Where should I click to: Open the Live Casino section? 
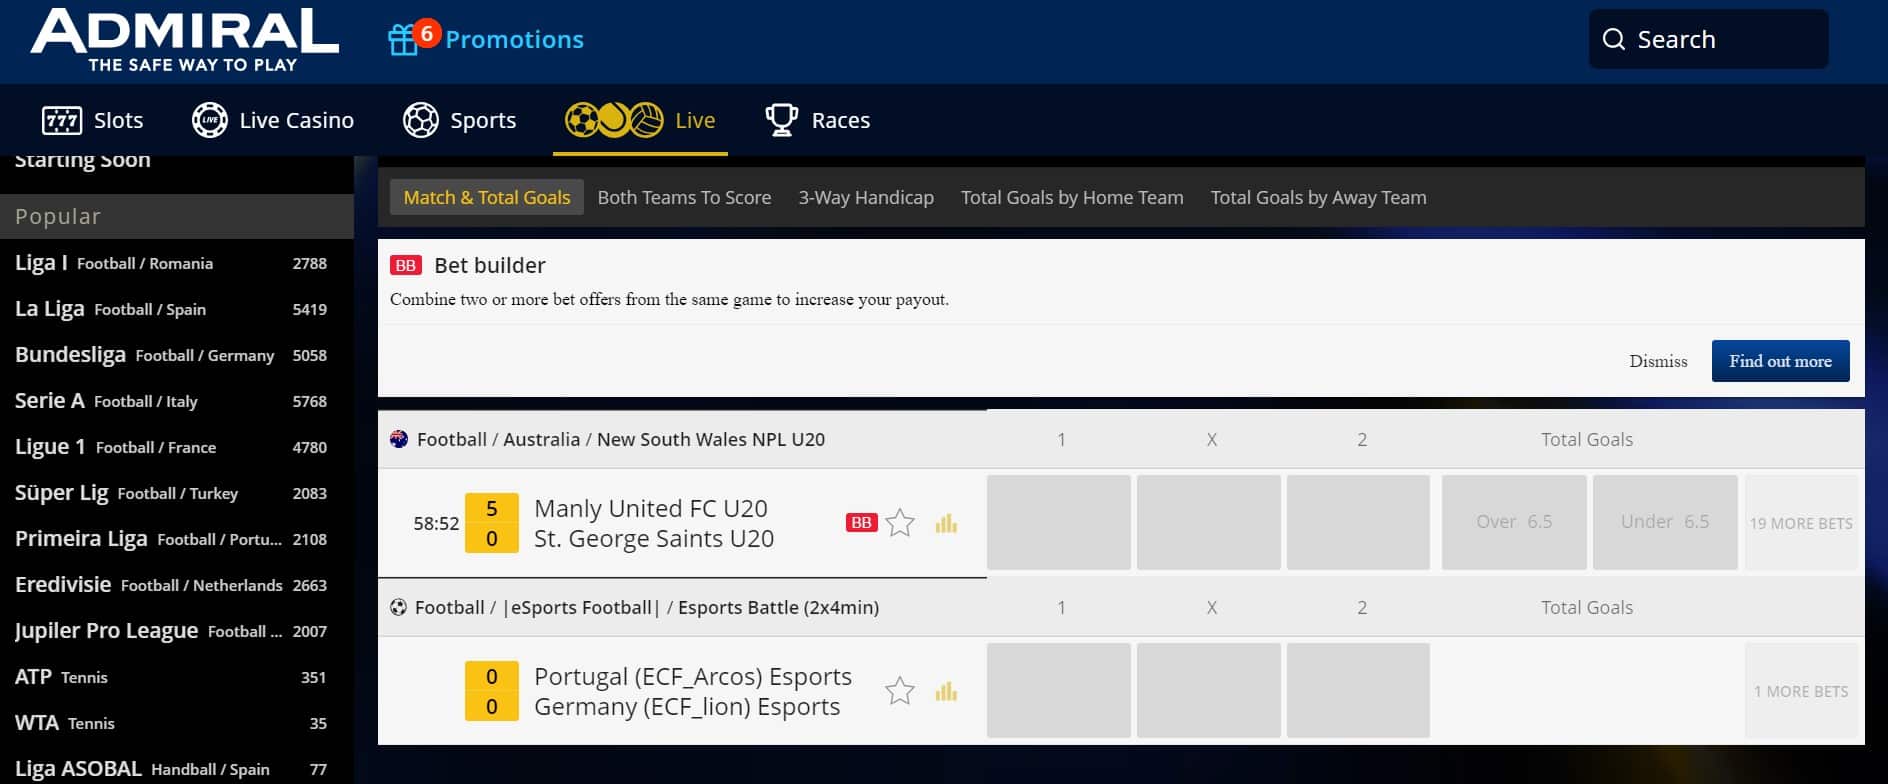click(273, 120)
